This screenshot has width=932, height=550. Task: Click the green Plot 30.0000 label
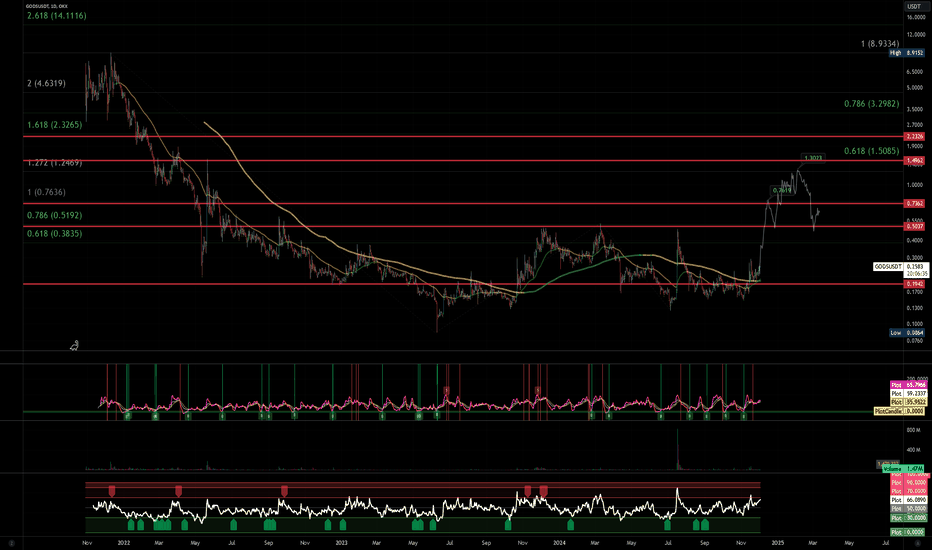908,518
